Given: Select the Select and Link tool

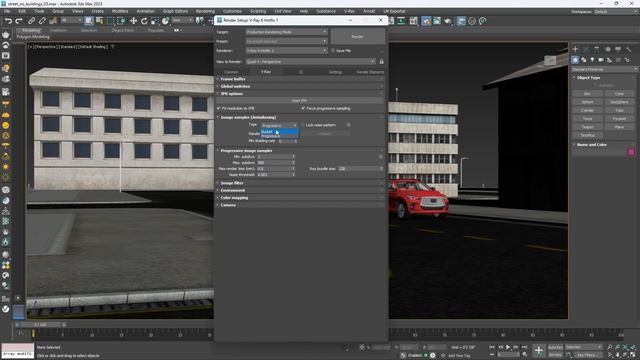Looking at the screenshot, I should coord(31,21).
